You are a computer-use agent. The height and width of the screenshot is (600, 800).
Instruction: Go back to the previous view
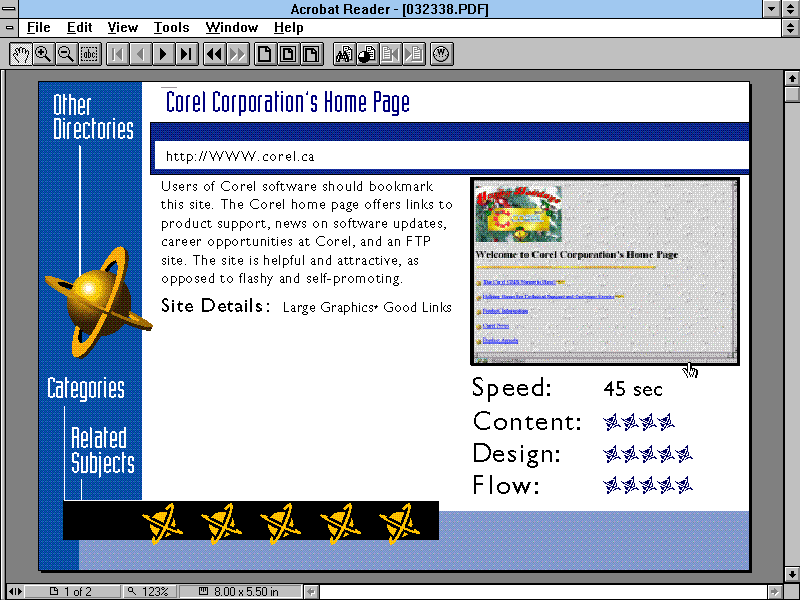[214, 54]
